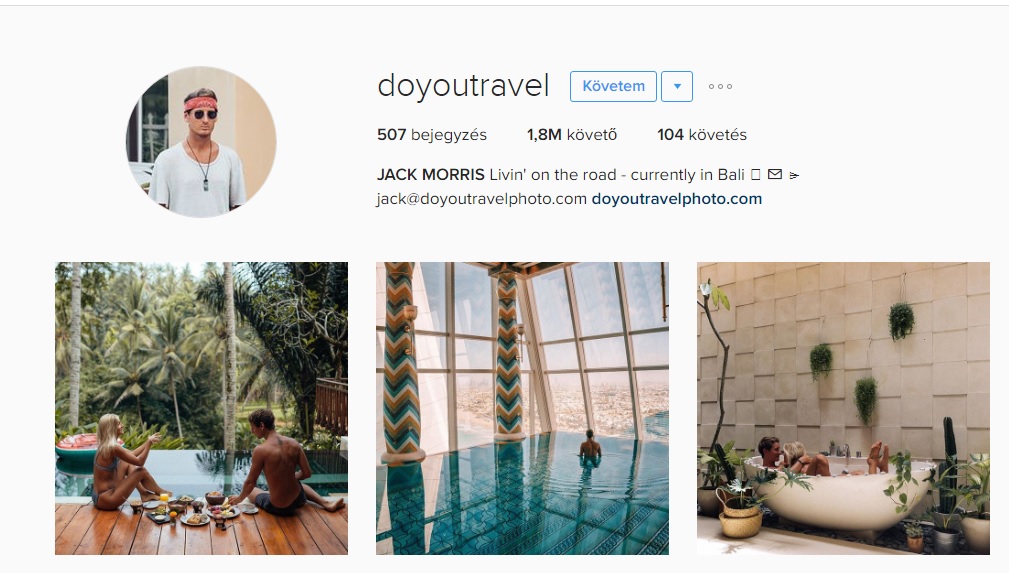The height and width of the screenshot is (573, 1009).
Task: Open the three-dots profile options menu
Action: point(720,86)
